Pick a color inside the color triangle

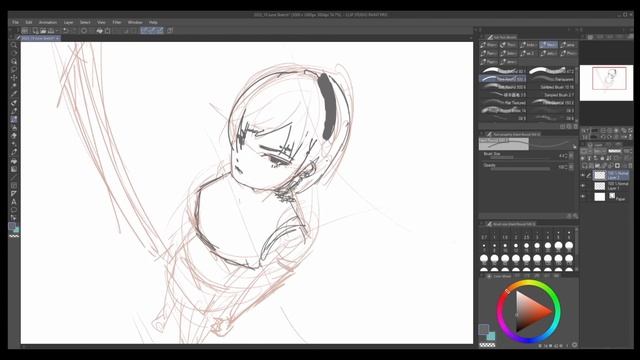coord(529,311)
